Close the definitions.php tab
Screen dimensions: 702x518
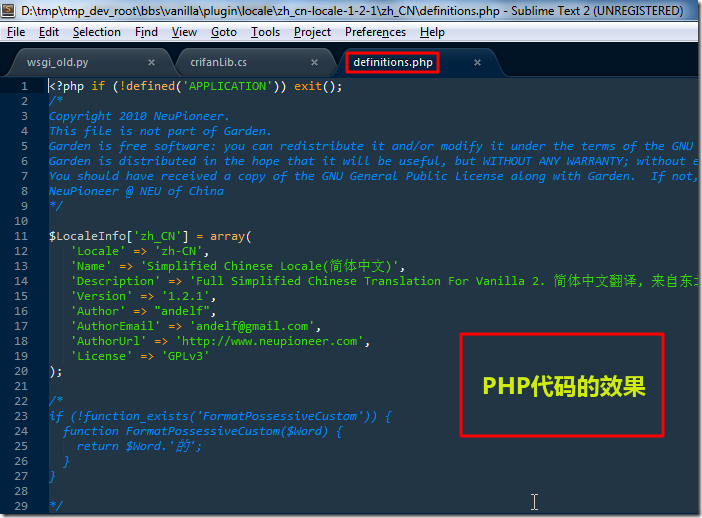[477, 63]
